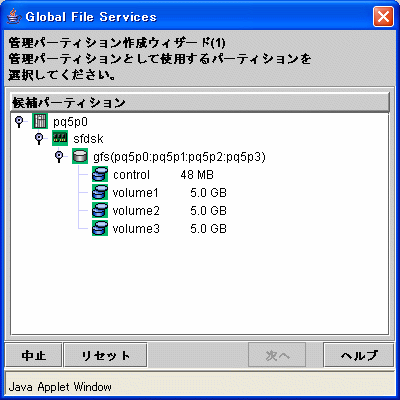Click the 候補パーティション column header
Image resolution: width=400 pixels, height=400 pixels.
[200, 102]
